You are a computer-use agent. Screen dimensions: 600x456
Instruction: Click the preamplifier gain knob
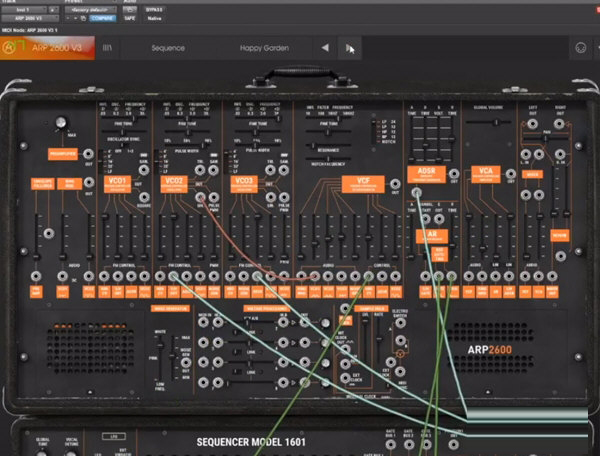coord(61,122)
